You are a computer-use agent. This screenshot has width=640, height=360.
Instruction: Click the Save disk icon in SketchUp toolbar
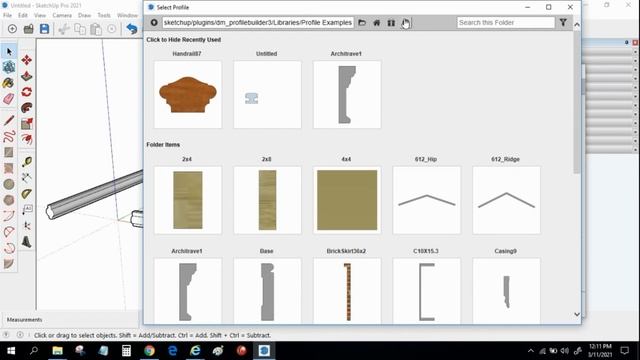tap(44, 29)
